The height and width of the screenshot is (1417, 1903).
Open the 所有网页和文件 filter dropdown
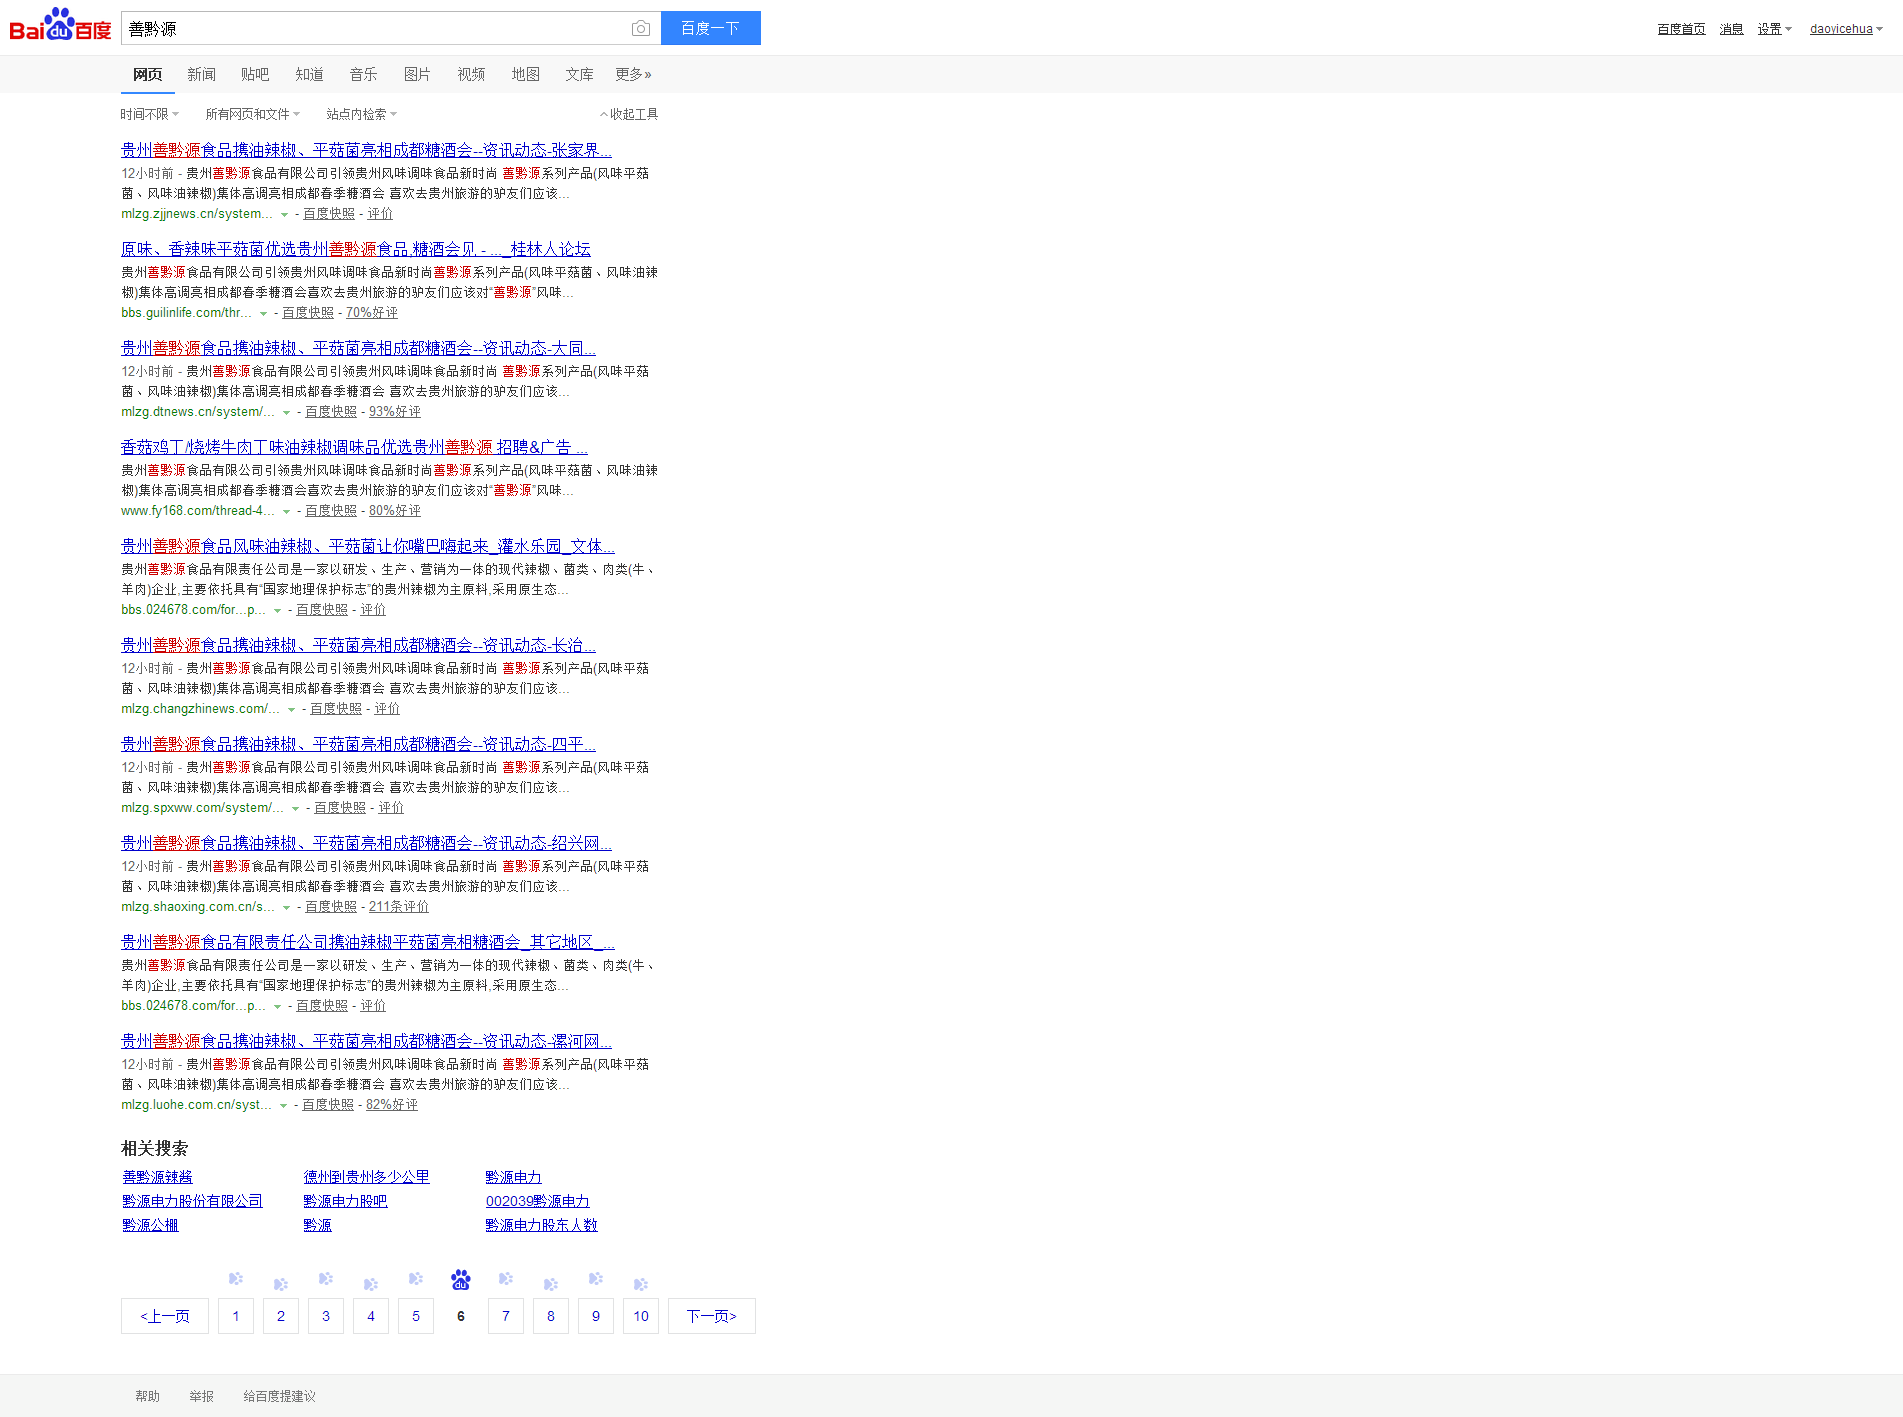[253, 114]
